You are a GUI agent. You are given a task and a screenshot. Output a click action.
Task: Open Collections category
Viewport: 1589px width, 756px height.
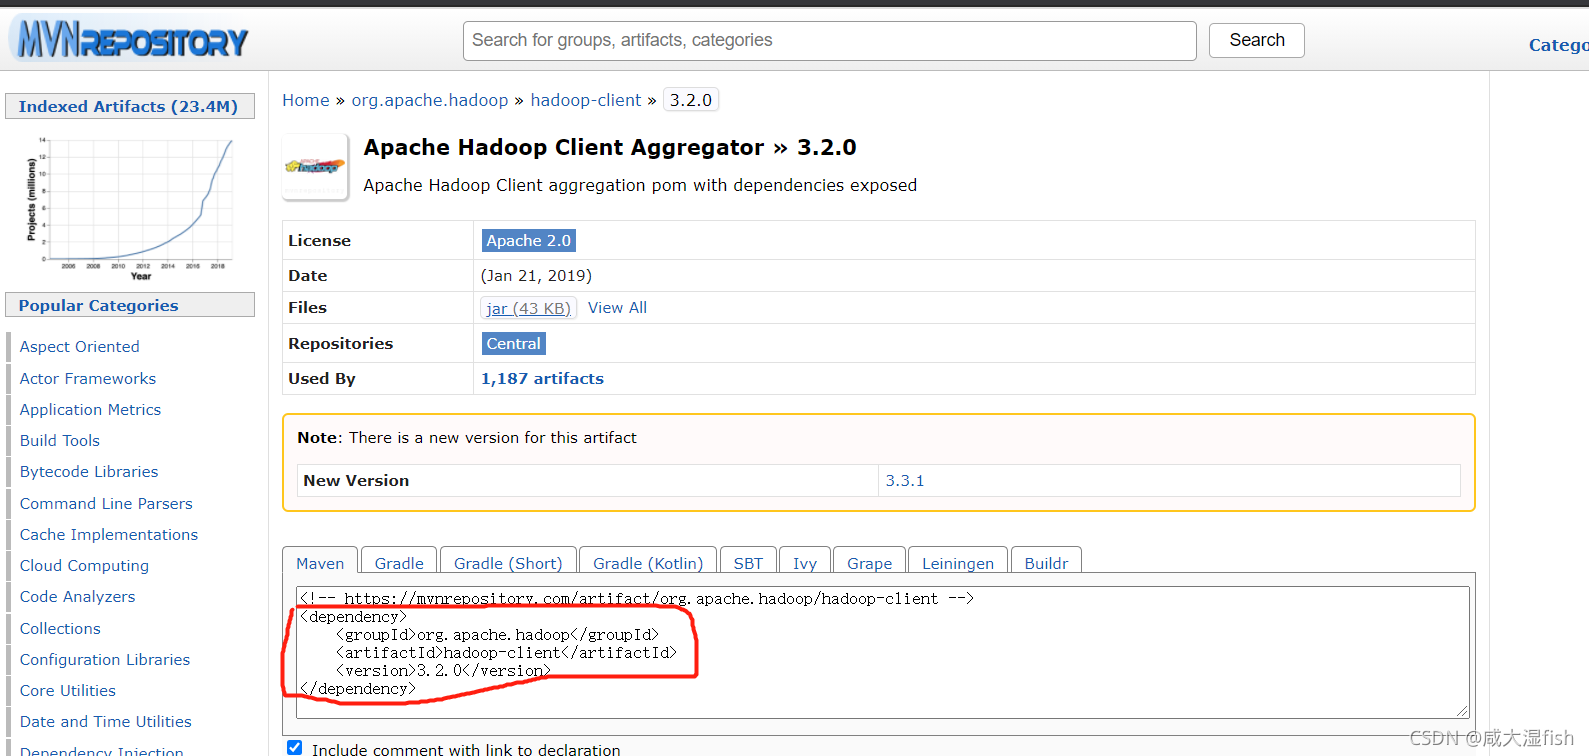pos(60,629)
